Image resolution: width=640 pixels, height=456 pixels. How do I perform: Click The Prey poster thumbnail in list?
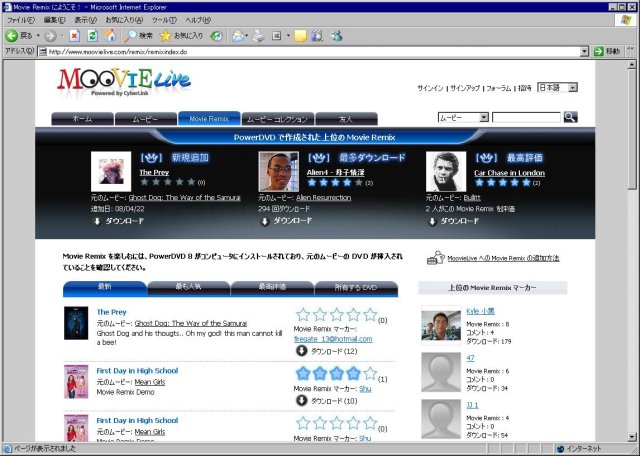[76, 323]
